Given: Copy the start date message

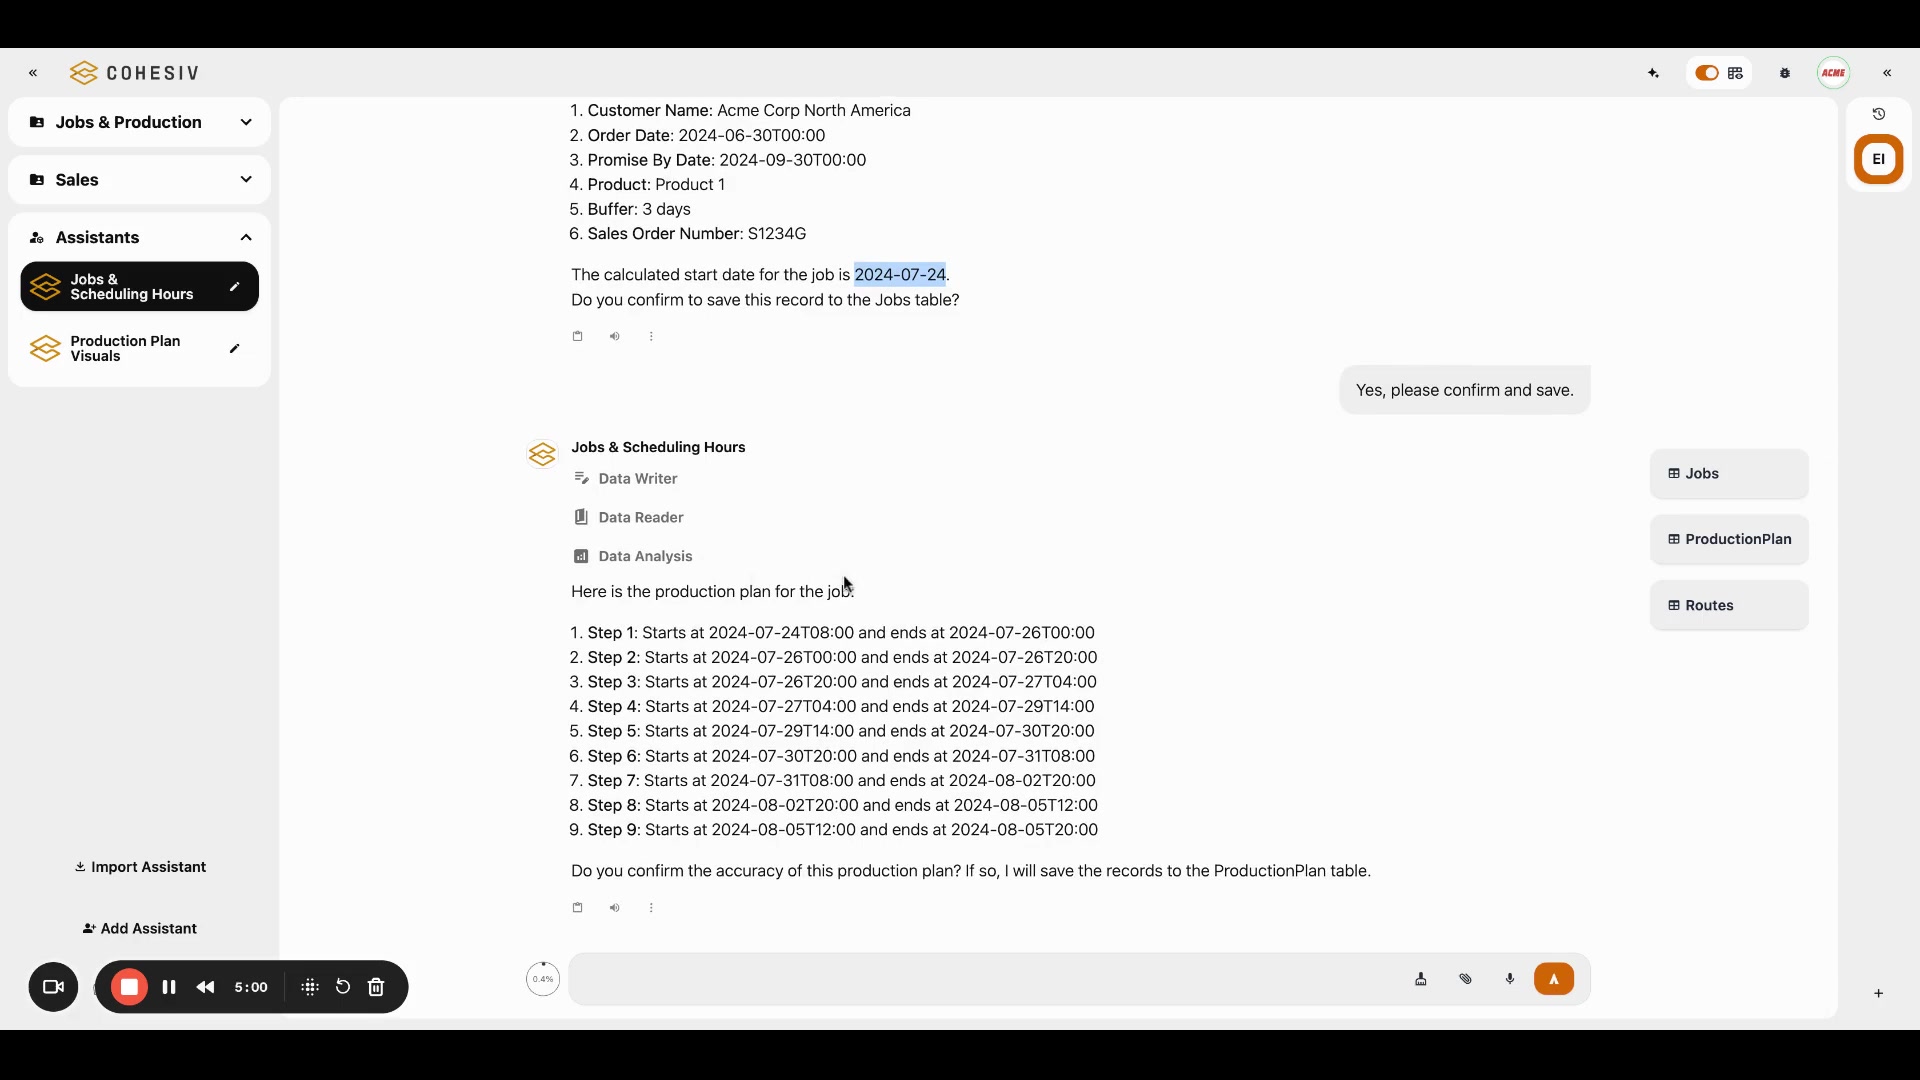Looking at the screenshot, I should (x=577, y=337).
